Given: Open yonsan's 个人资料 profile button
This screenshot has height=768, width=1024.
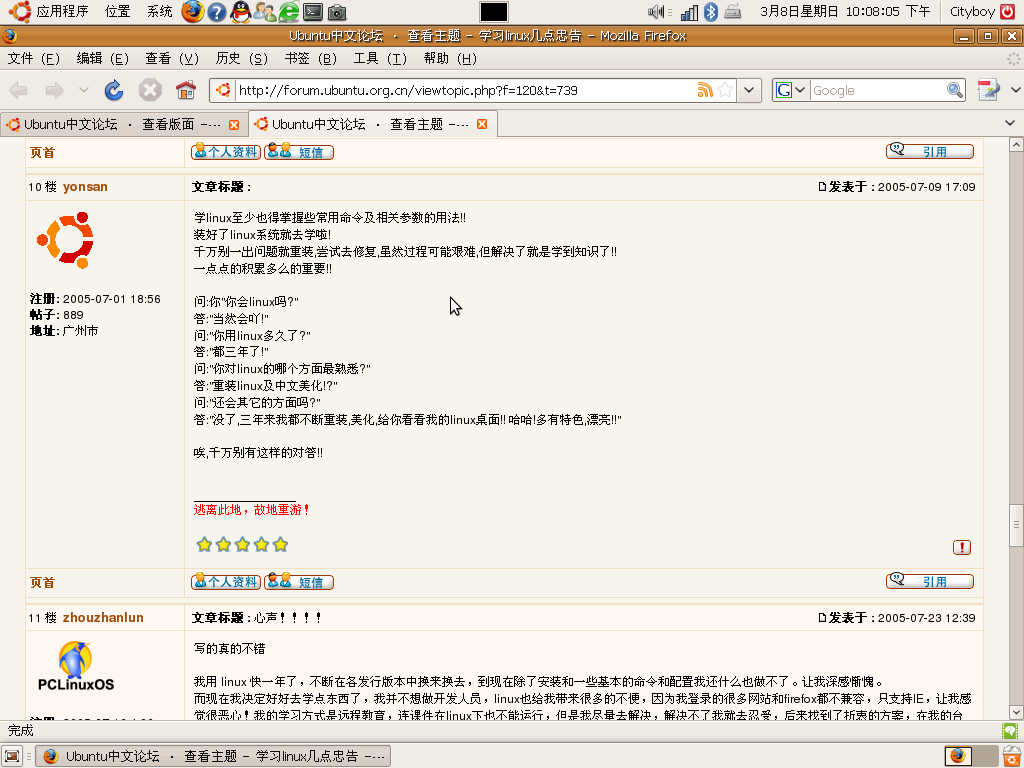Looking at the screenshot, I should (x=226, y=581).
